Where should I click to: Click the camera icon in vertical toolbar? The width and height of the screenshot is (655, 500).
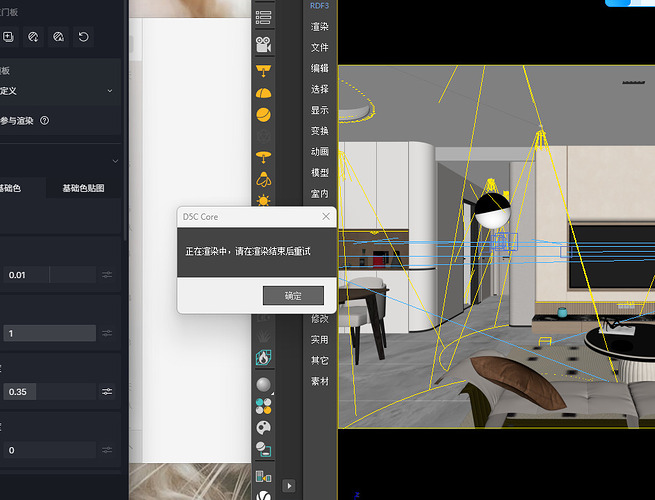coord(264,45)
